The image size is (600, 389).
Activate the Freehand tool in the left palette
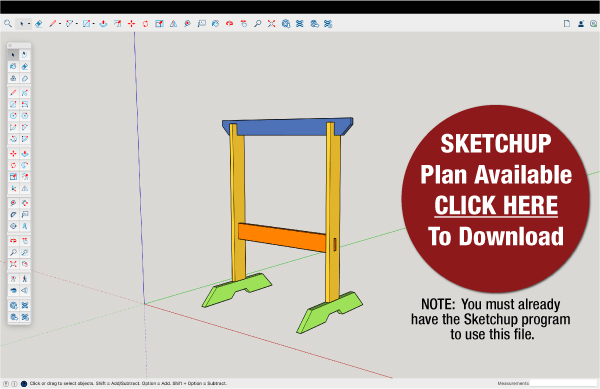point(25,93)
